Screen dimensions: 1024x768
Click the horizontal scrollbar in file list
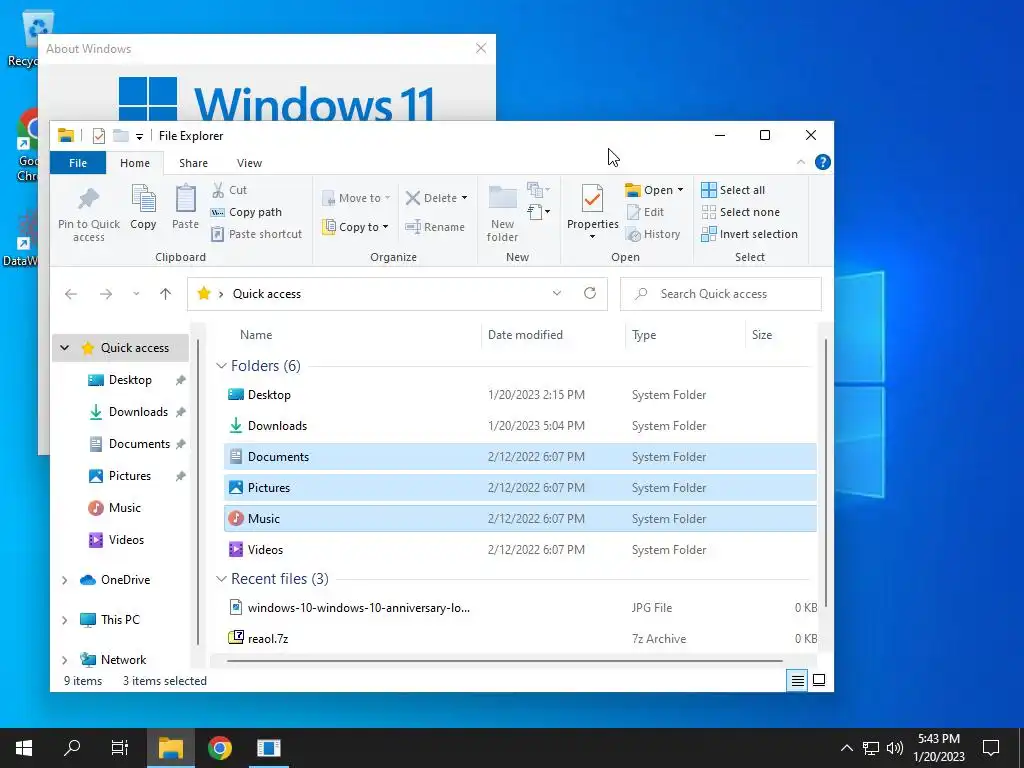[x=505, y=661]
